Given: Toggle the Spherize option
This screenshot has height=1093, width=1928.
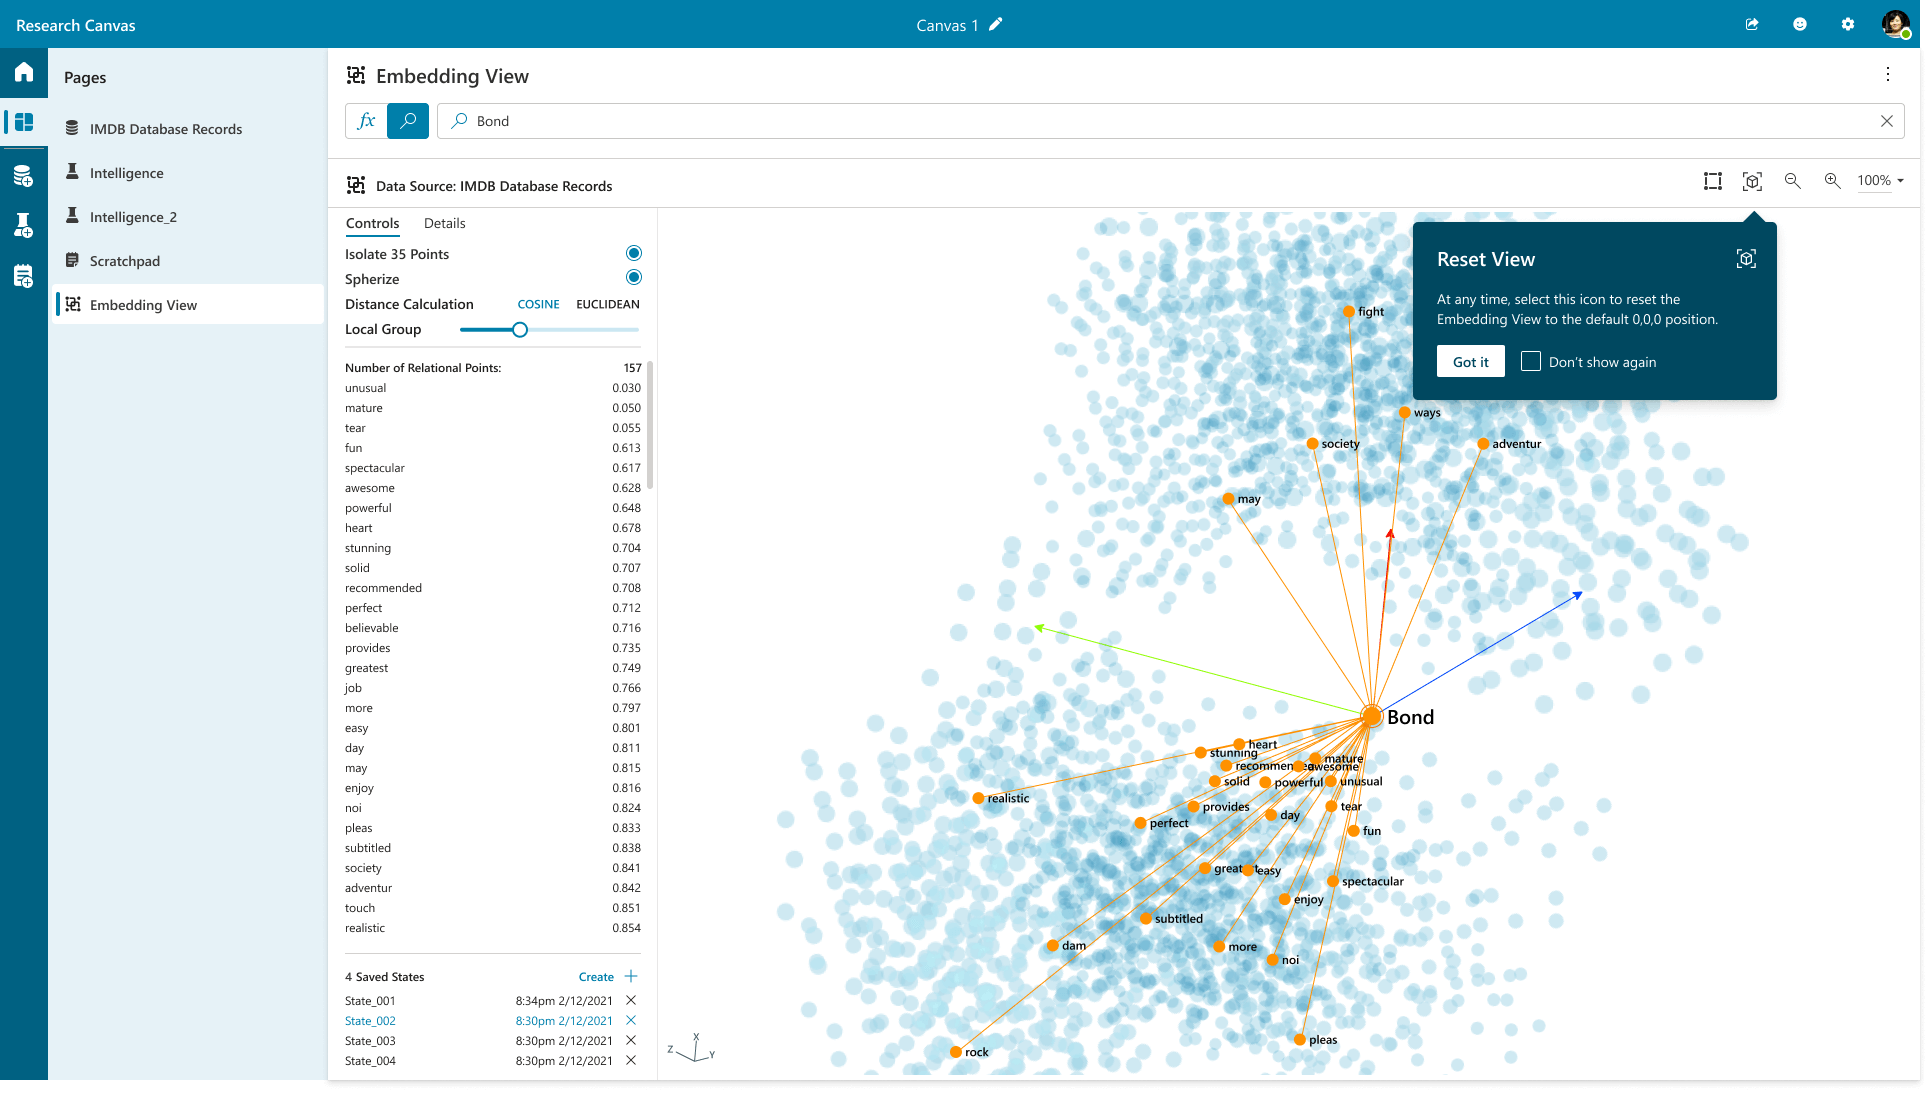Looking at the screenshot, I should 633,278.
